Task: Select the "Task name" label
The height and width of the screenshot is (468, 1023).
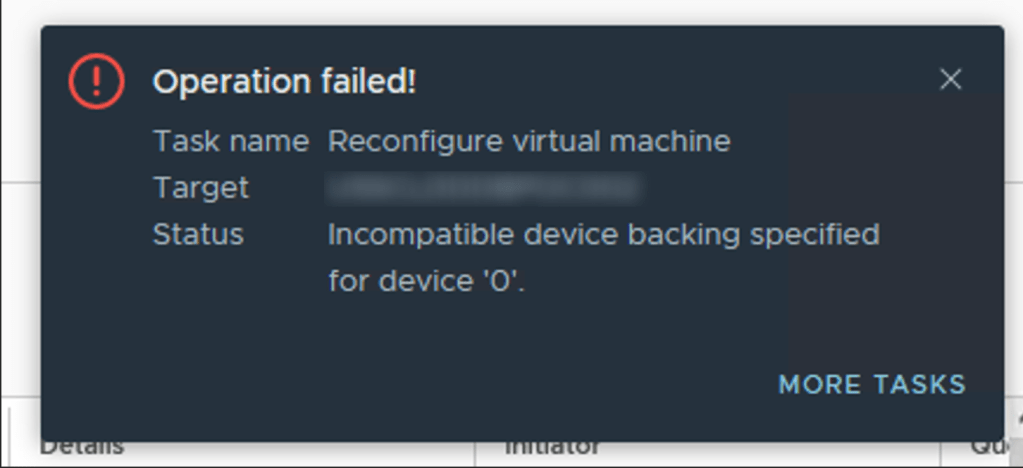Action: [x=230, y=142]
